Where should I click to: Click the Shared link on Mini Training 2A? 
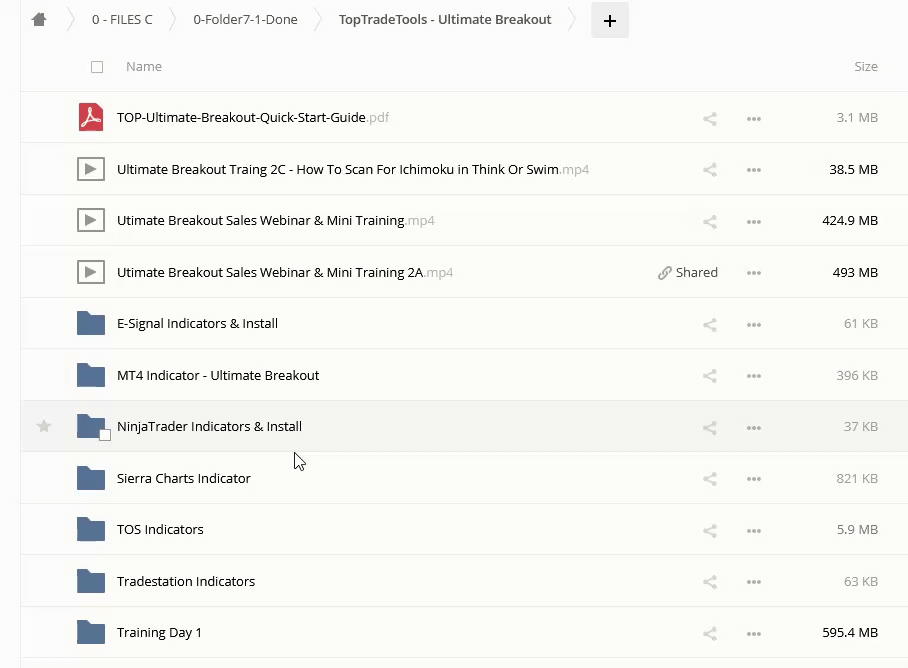688,272
